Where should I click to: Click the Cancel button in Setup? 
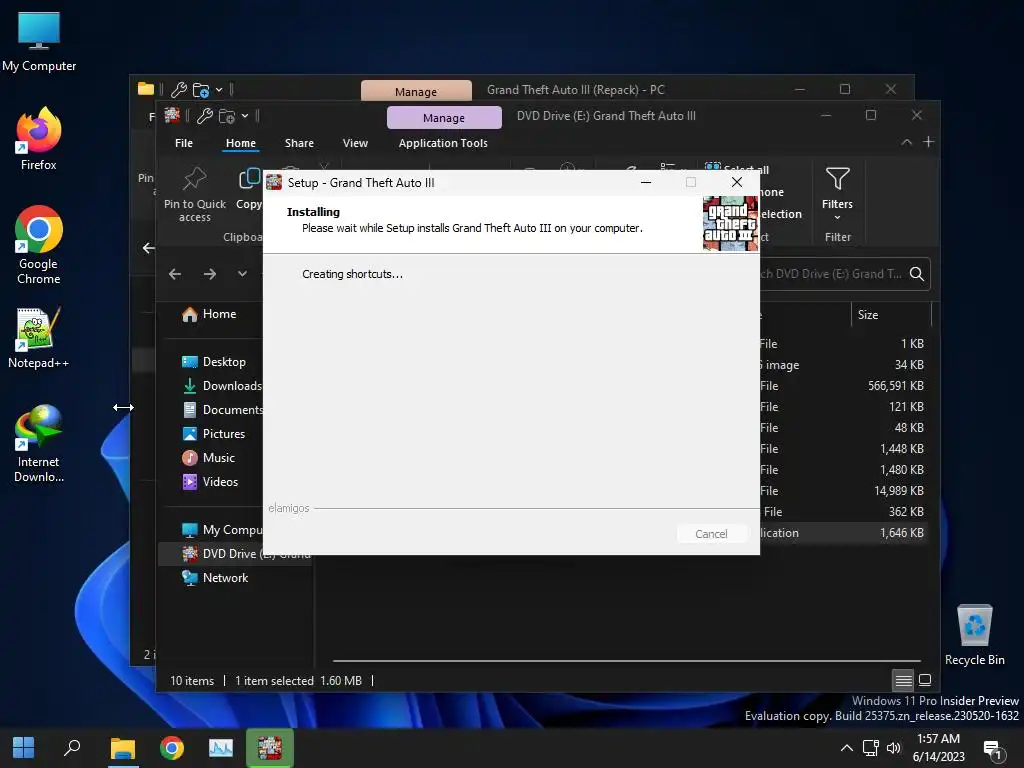(711, 534)
